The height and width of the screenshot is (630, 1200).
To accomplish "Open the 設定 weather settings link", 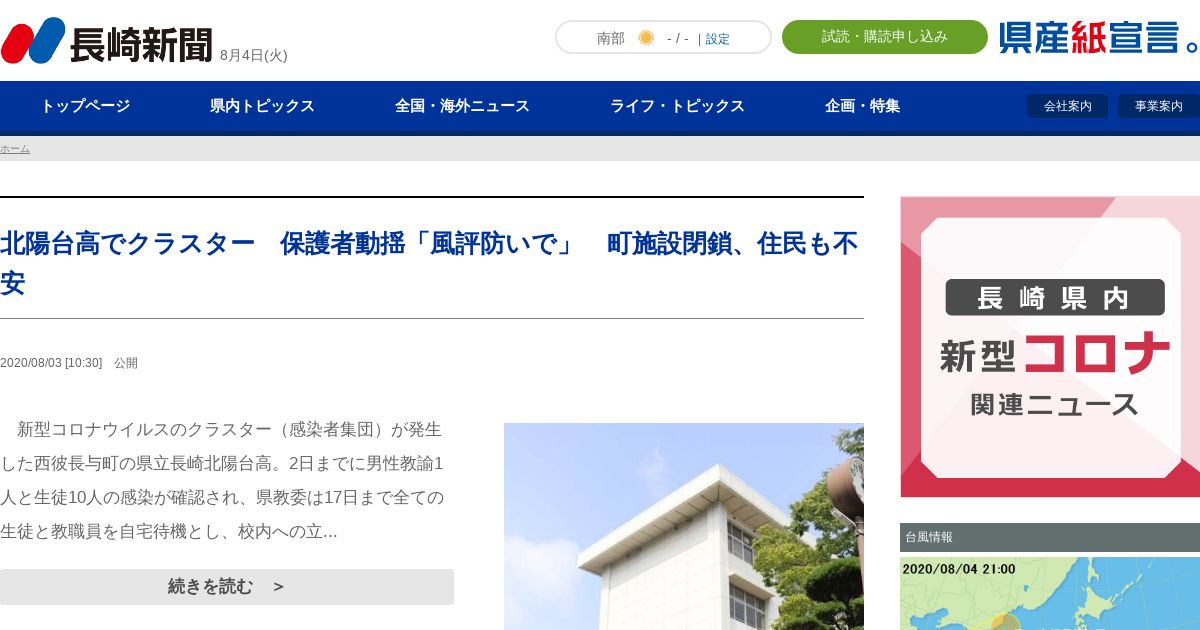I will [717, 39].
